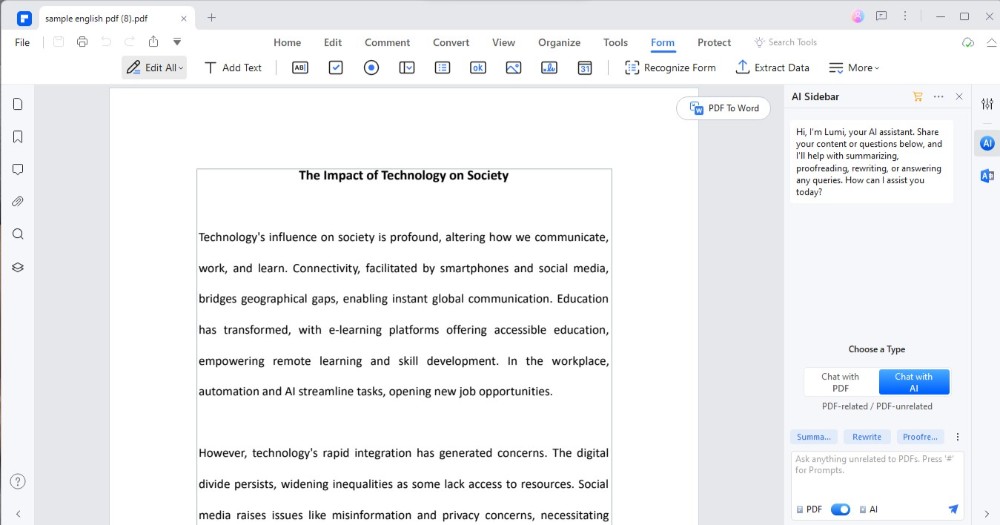The height and width of the screenshot is (525, 1000).
Task: Click the redo arrow icon
Action: point(129,42)
